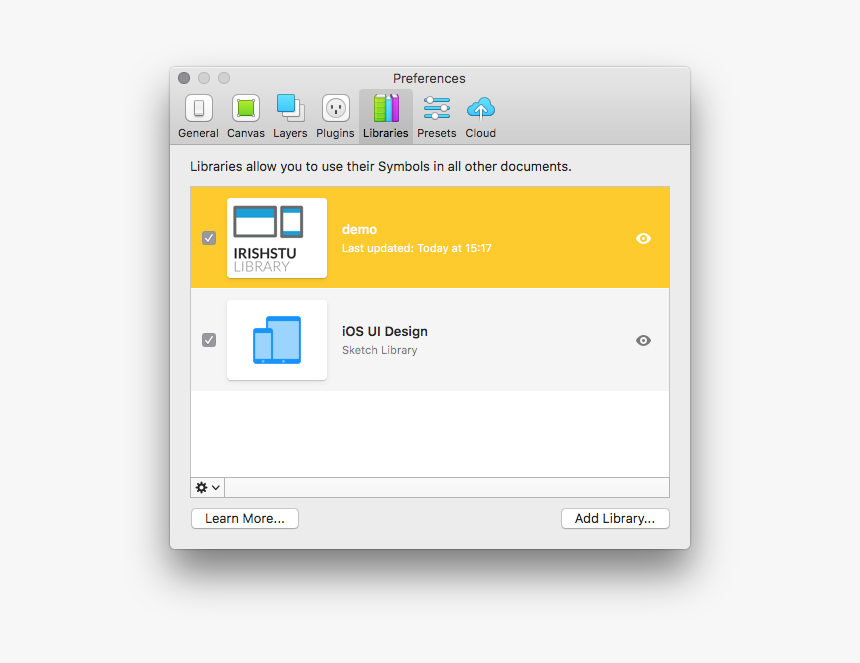Select the Canvas preferences icon
Viewport: 860px width, 663px height.
(x=246, y=109)
